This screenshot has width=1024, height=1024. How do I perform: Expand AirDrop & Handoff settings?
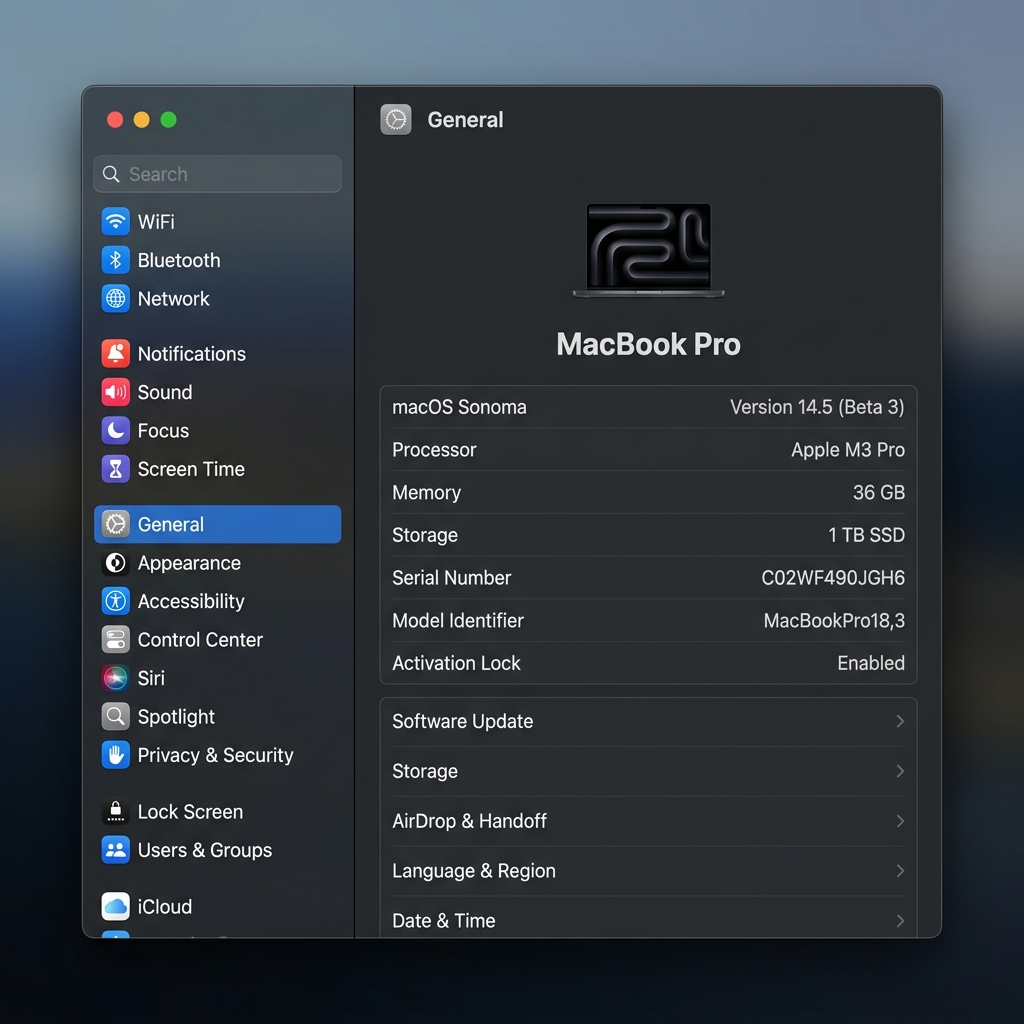tap(648, 821)
